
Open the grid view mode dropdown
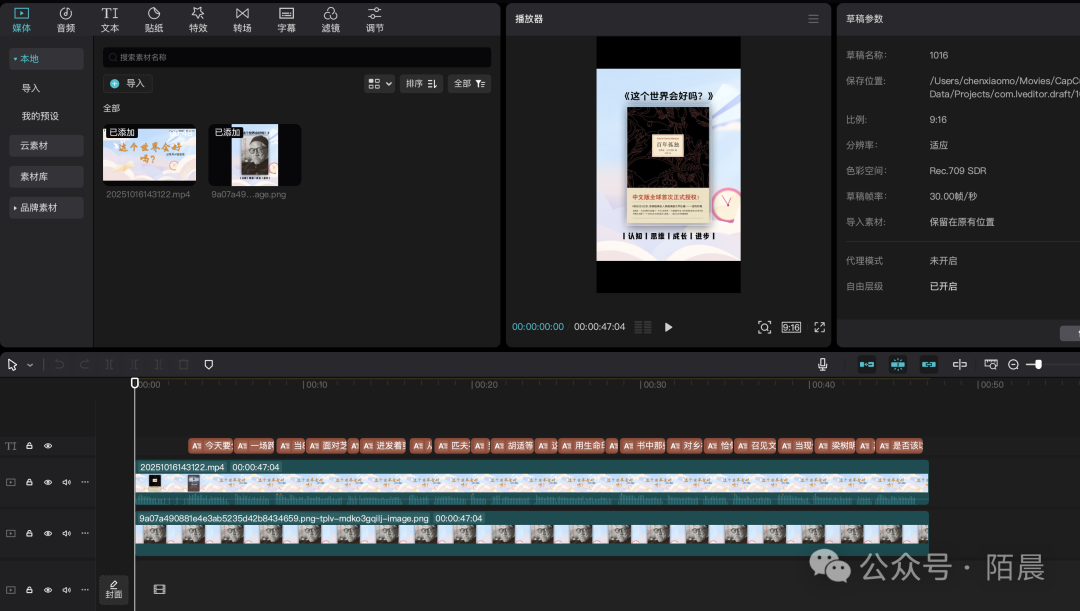380,84
